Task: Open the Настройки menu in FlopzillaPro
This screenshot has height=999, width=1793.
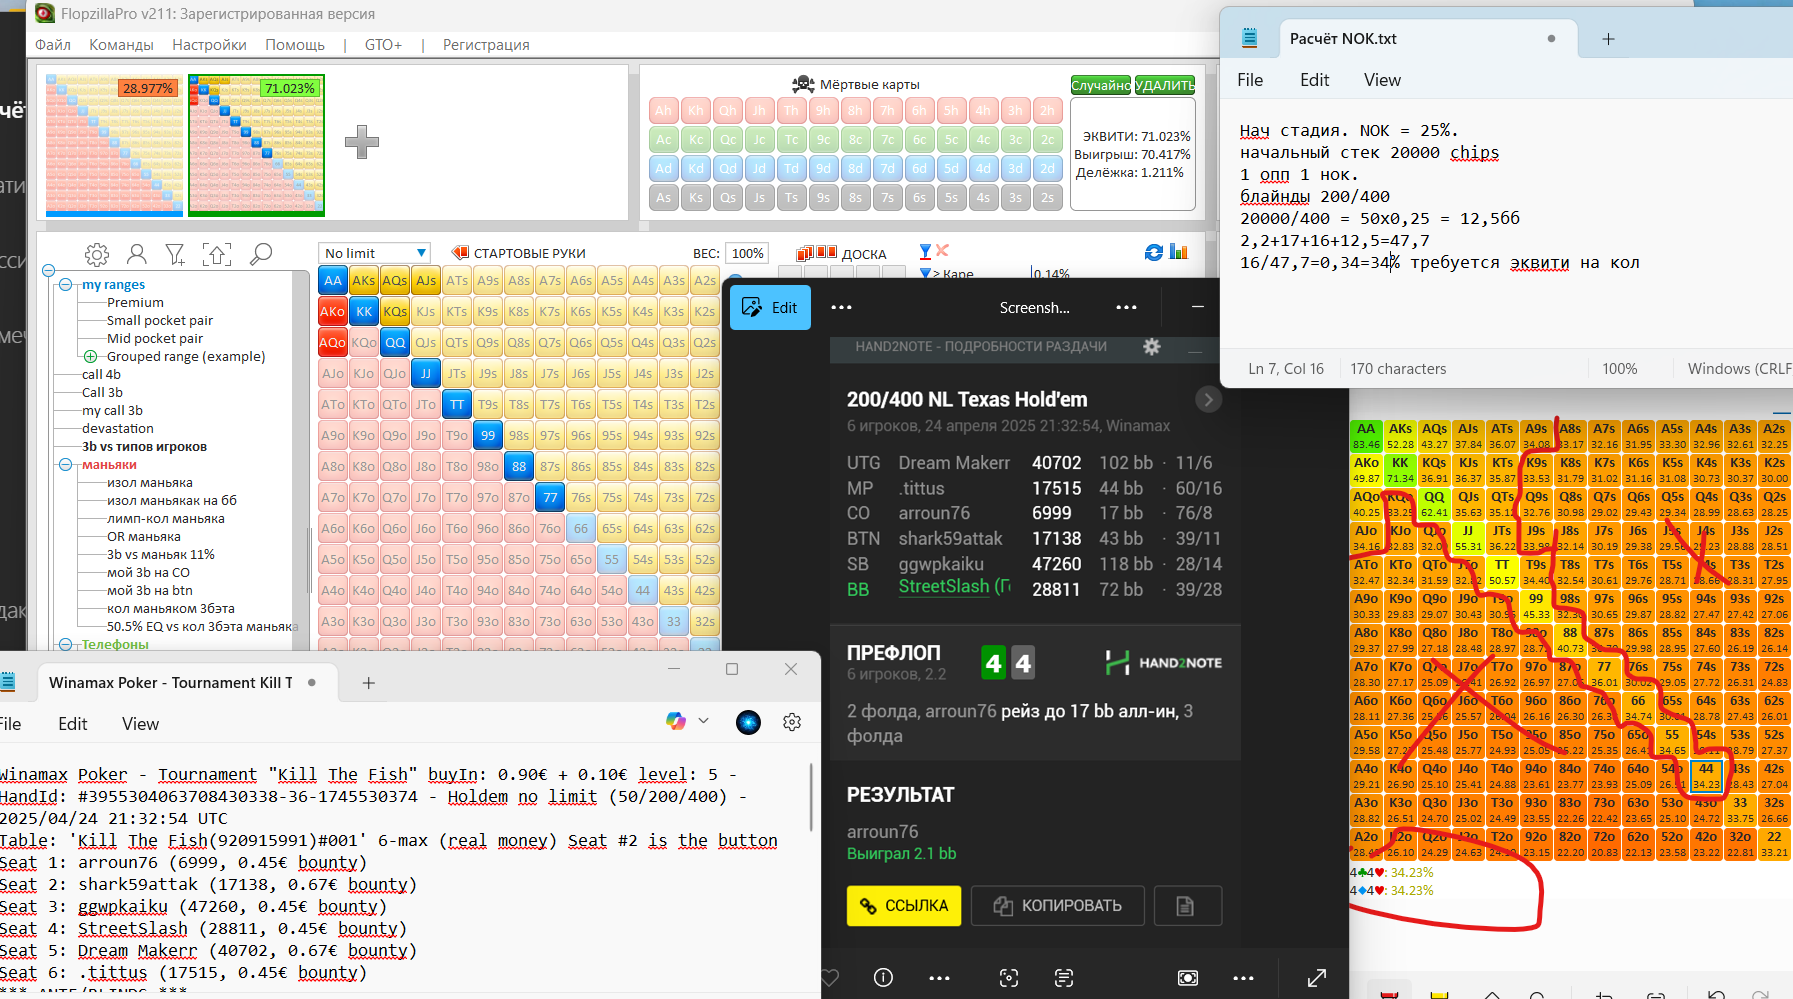Action: (209, 45)
